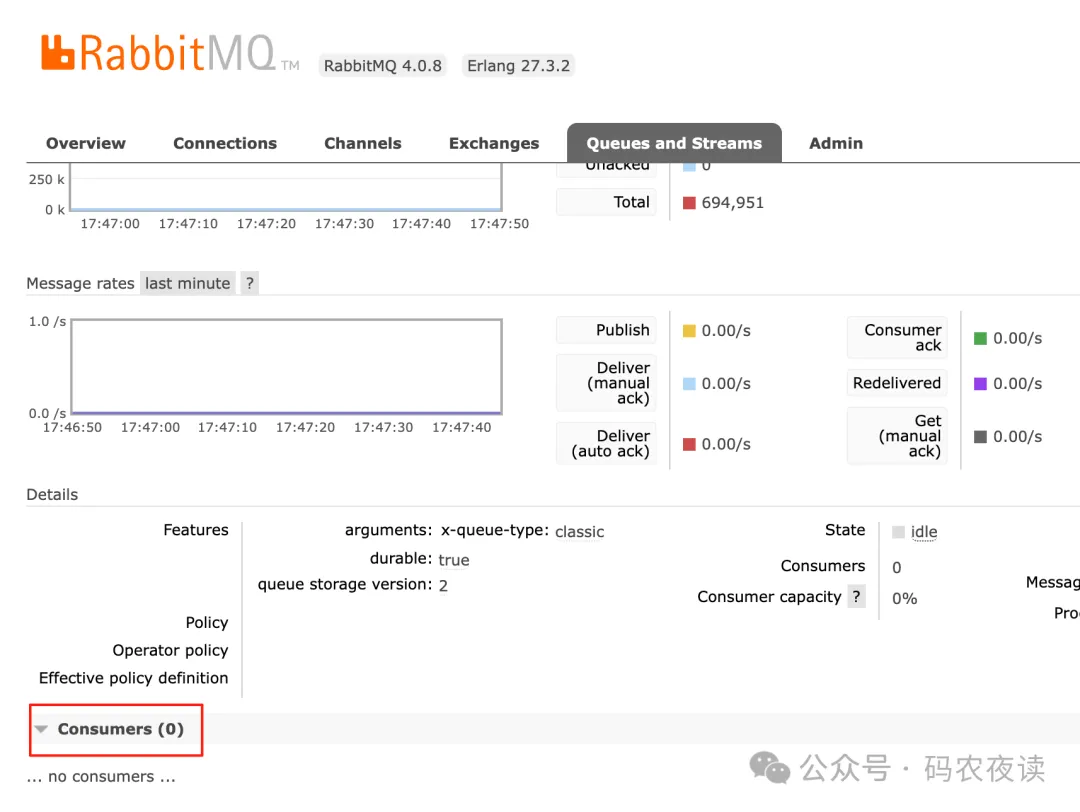Click the Publish legend label
The width and height of the screenshot is (1080, 812).
coord(606,330)
